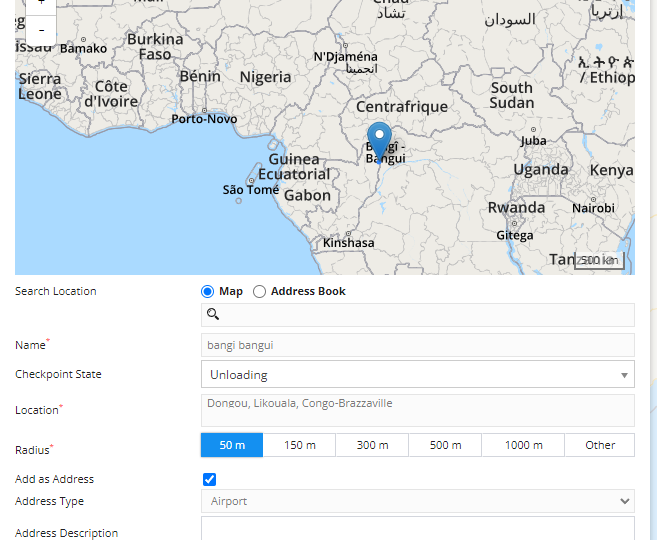Click the Name input field

pyautogui.click(x=417, y=345)
